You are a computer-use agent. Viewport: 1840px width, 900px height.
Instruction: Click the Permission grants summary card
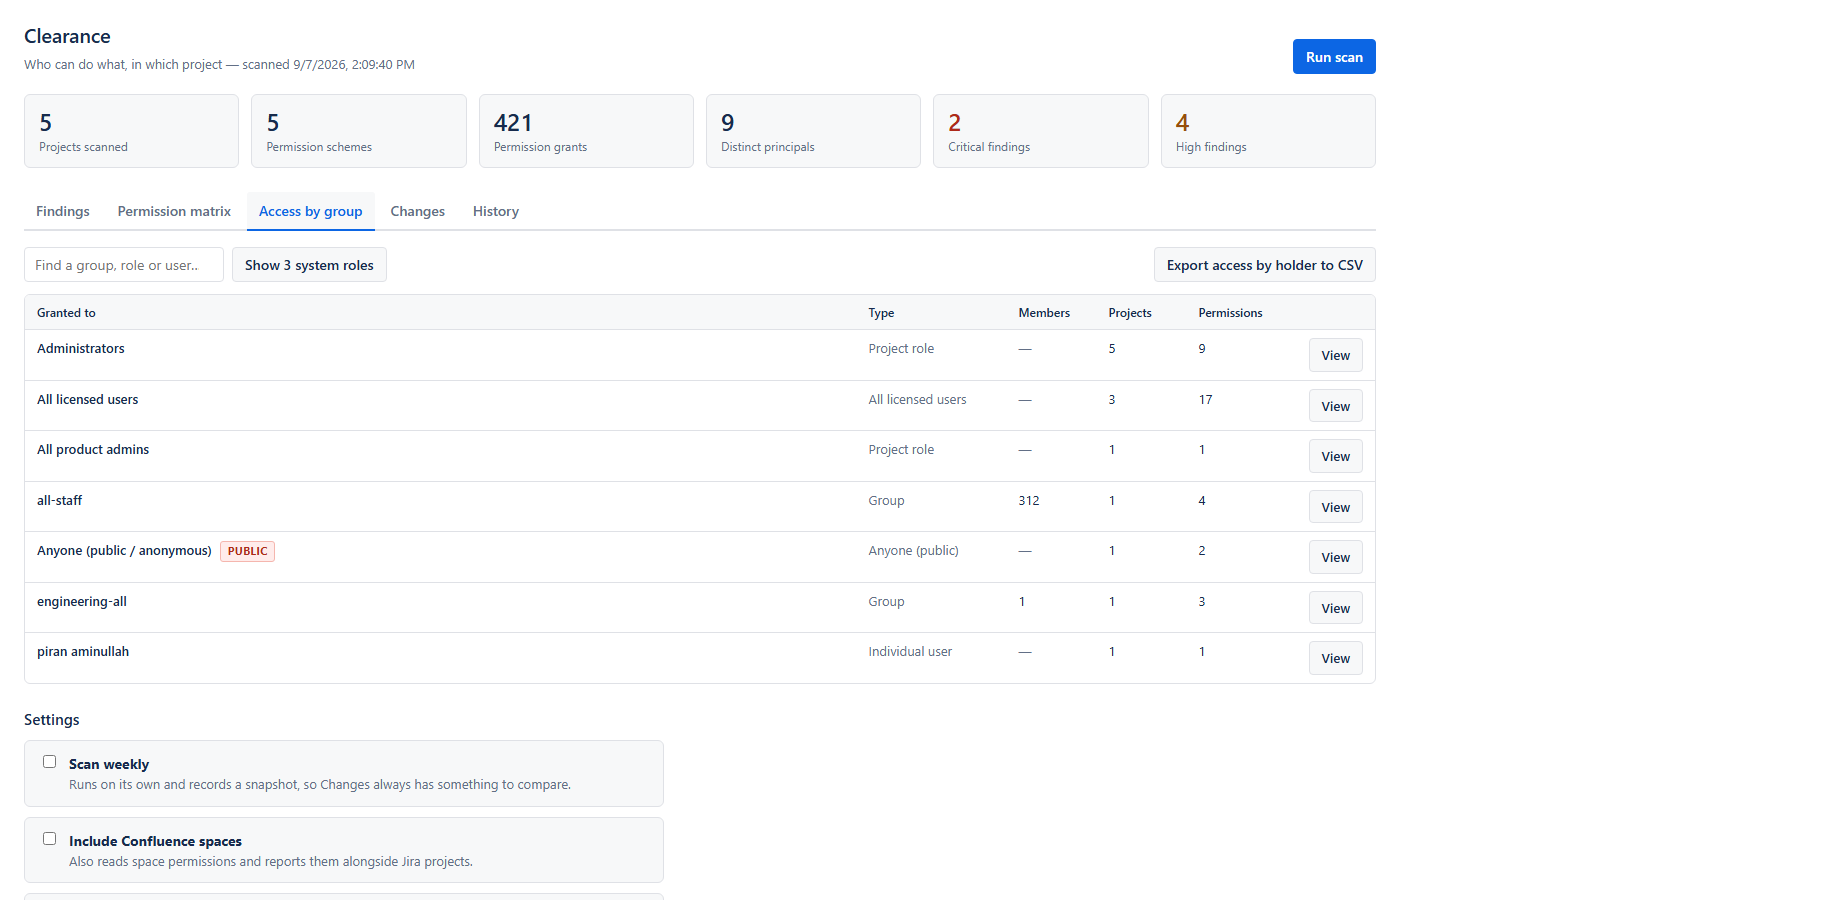[x=586, y=131]
